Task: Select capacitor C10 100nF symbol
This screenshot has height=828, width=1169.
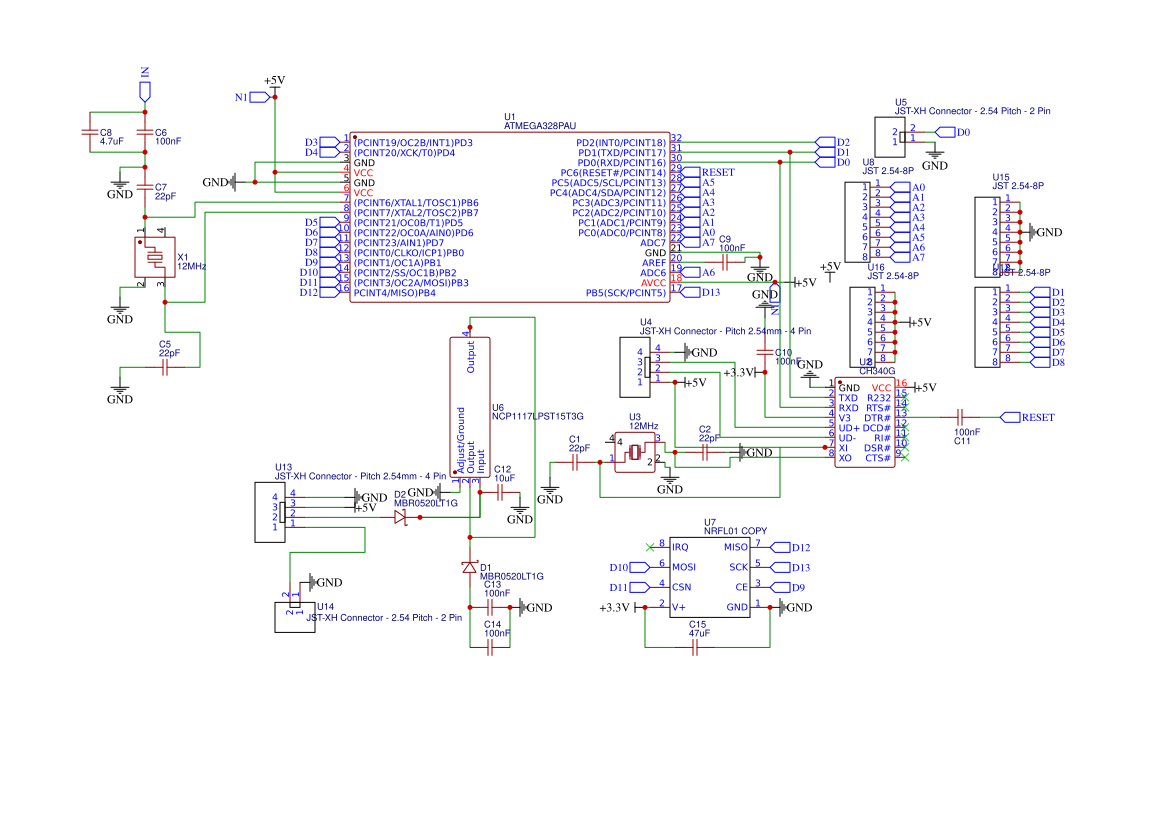Action: point(765,353)
